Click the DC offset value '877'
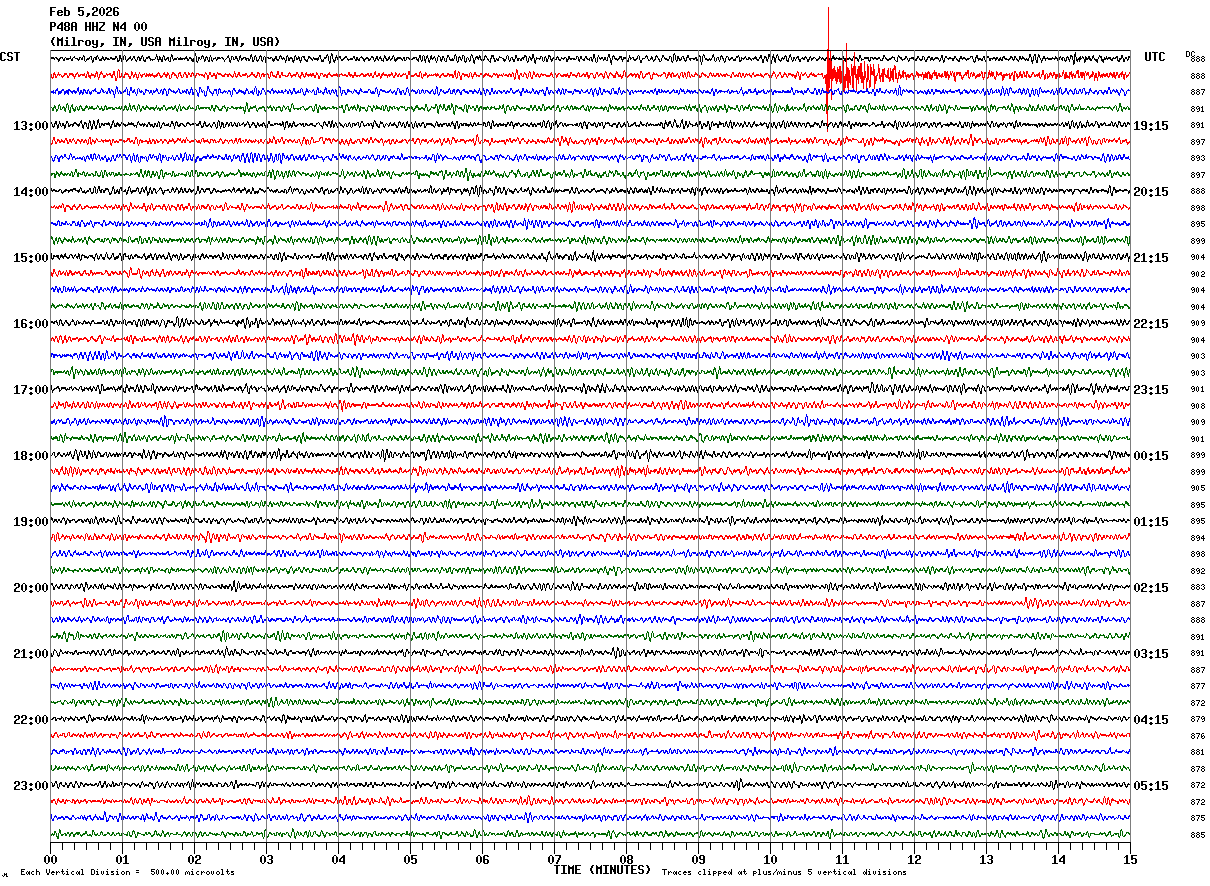The width and height of the screenshot is (1210, 886). (x=1197, y=686)
